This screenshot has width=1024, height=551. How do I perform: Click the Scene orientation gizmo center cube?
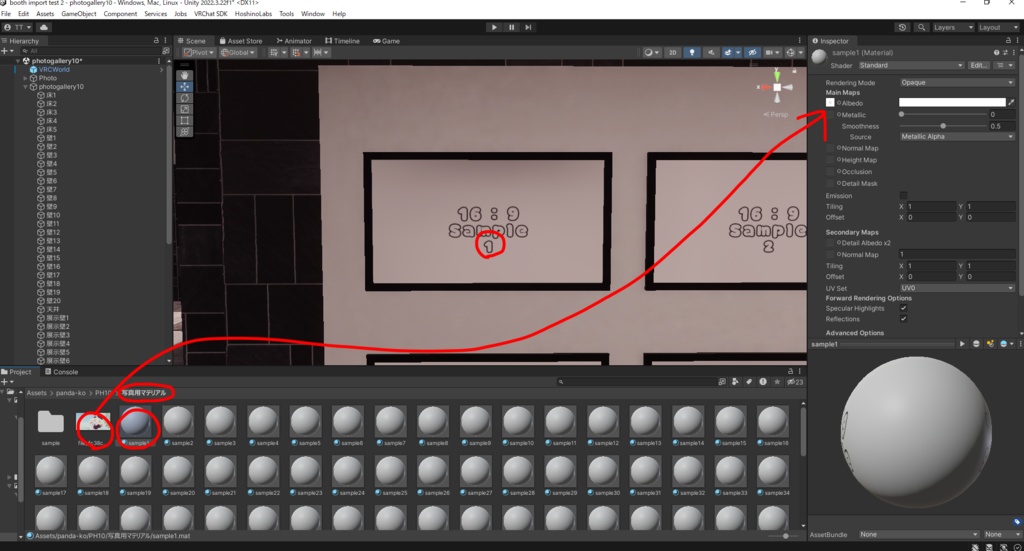777,87
